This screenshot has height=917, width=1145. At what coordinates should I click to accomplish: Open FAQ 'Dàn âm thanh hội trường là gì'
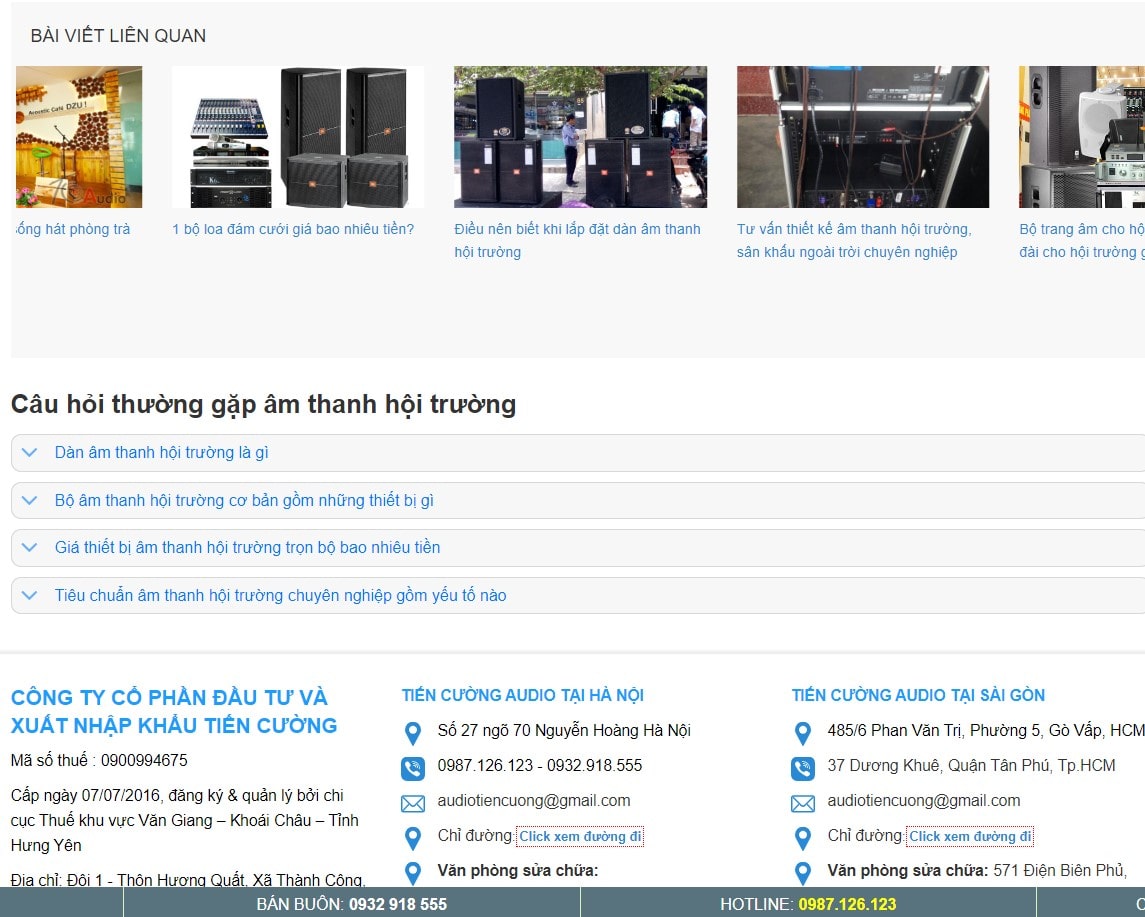pos(161,453)
